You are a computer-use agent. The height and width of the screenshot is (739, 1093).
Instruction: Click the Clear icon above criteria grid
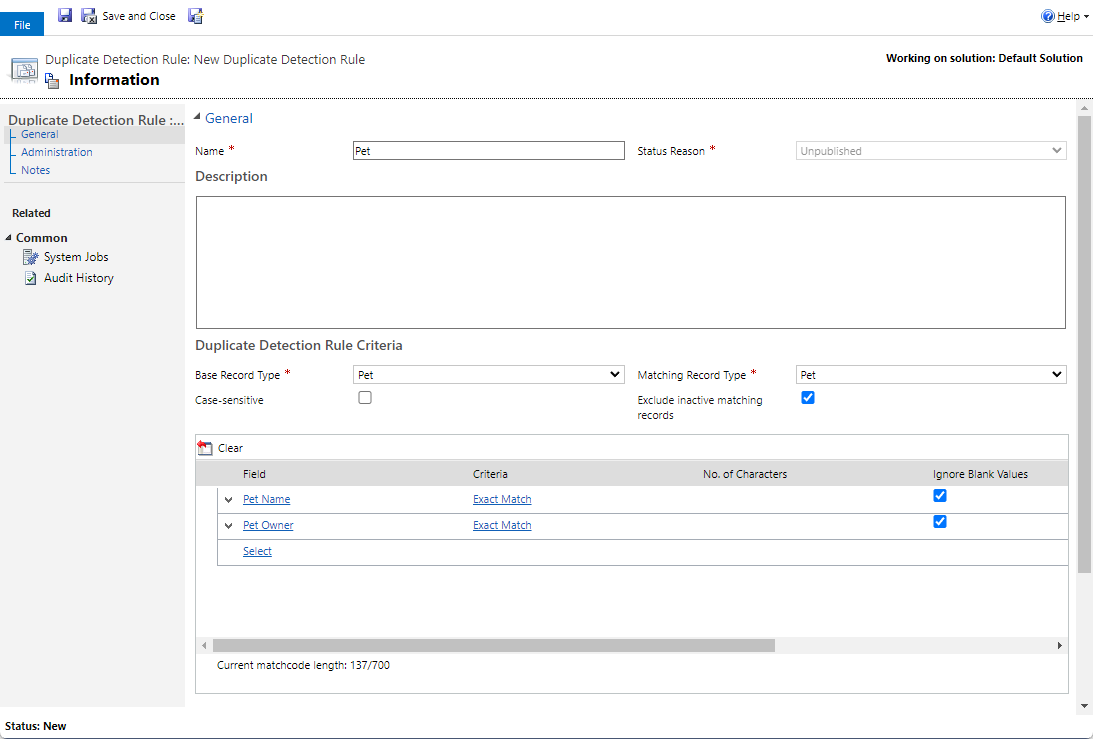206,447
